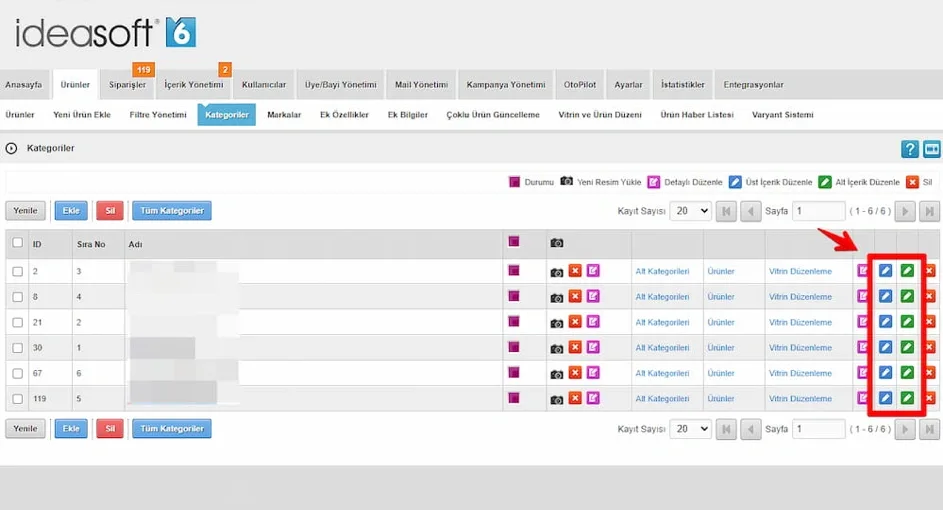Open Ürünler link in row 21
Viewport: 943px width, 510px height.
[x=721, y=322]
